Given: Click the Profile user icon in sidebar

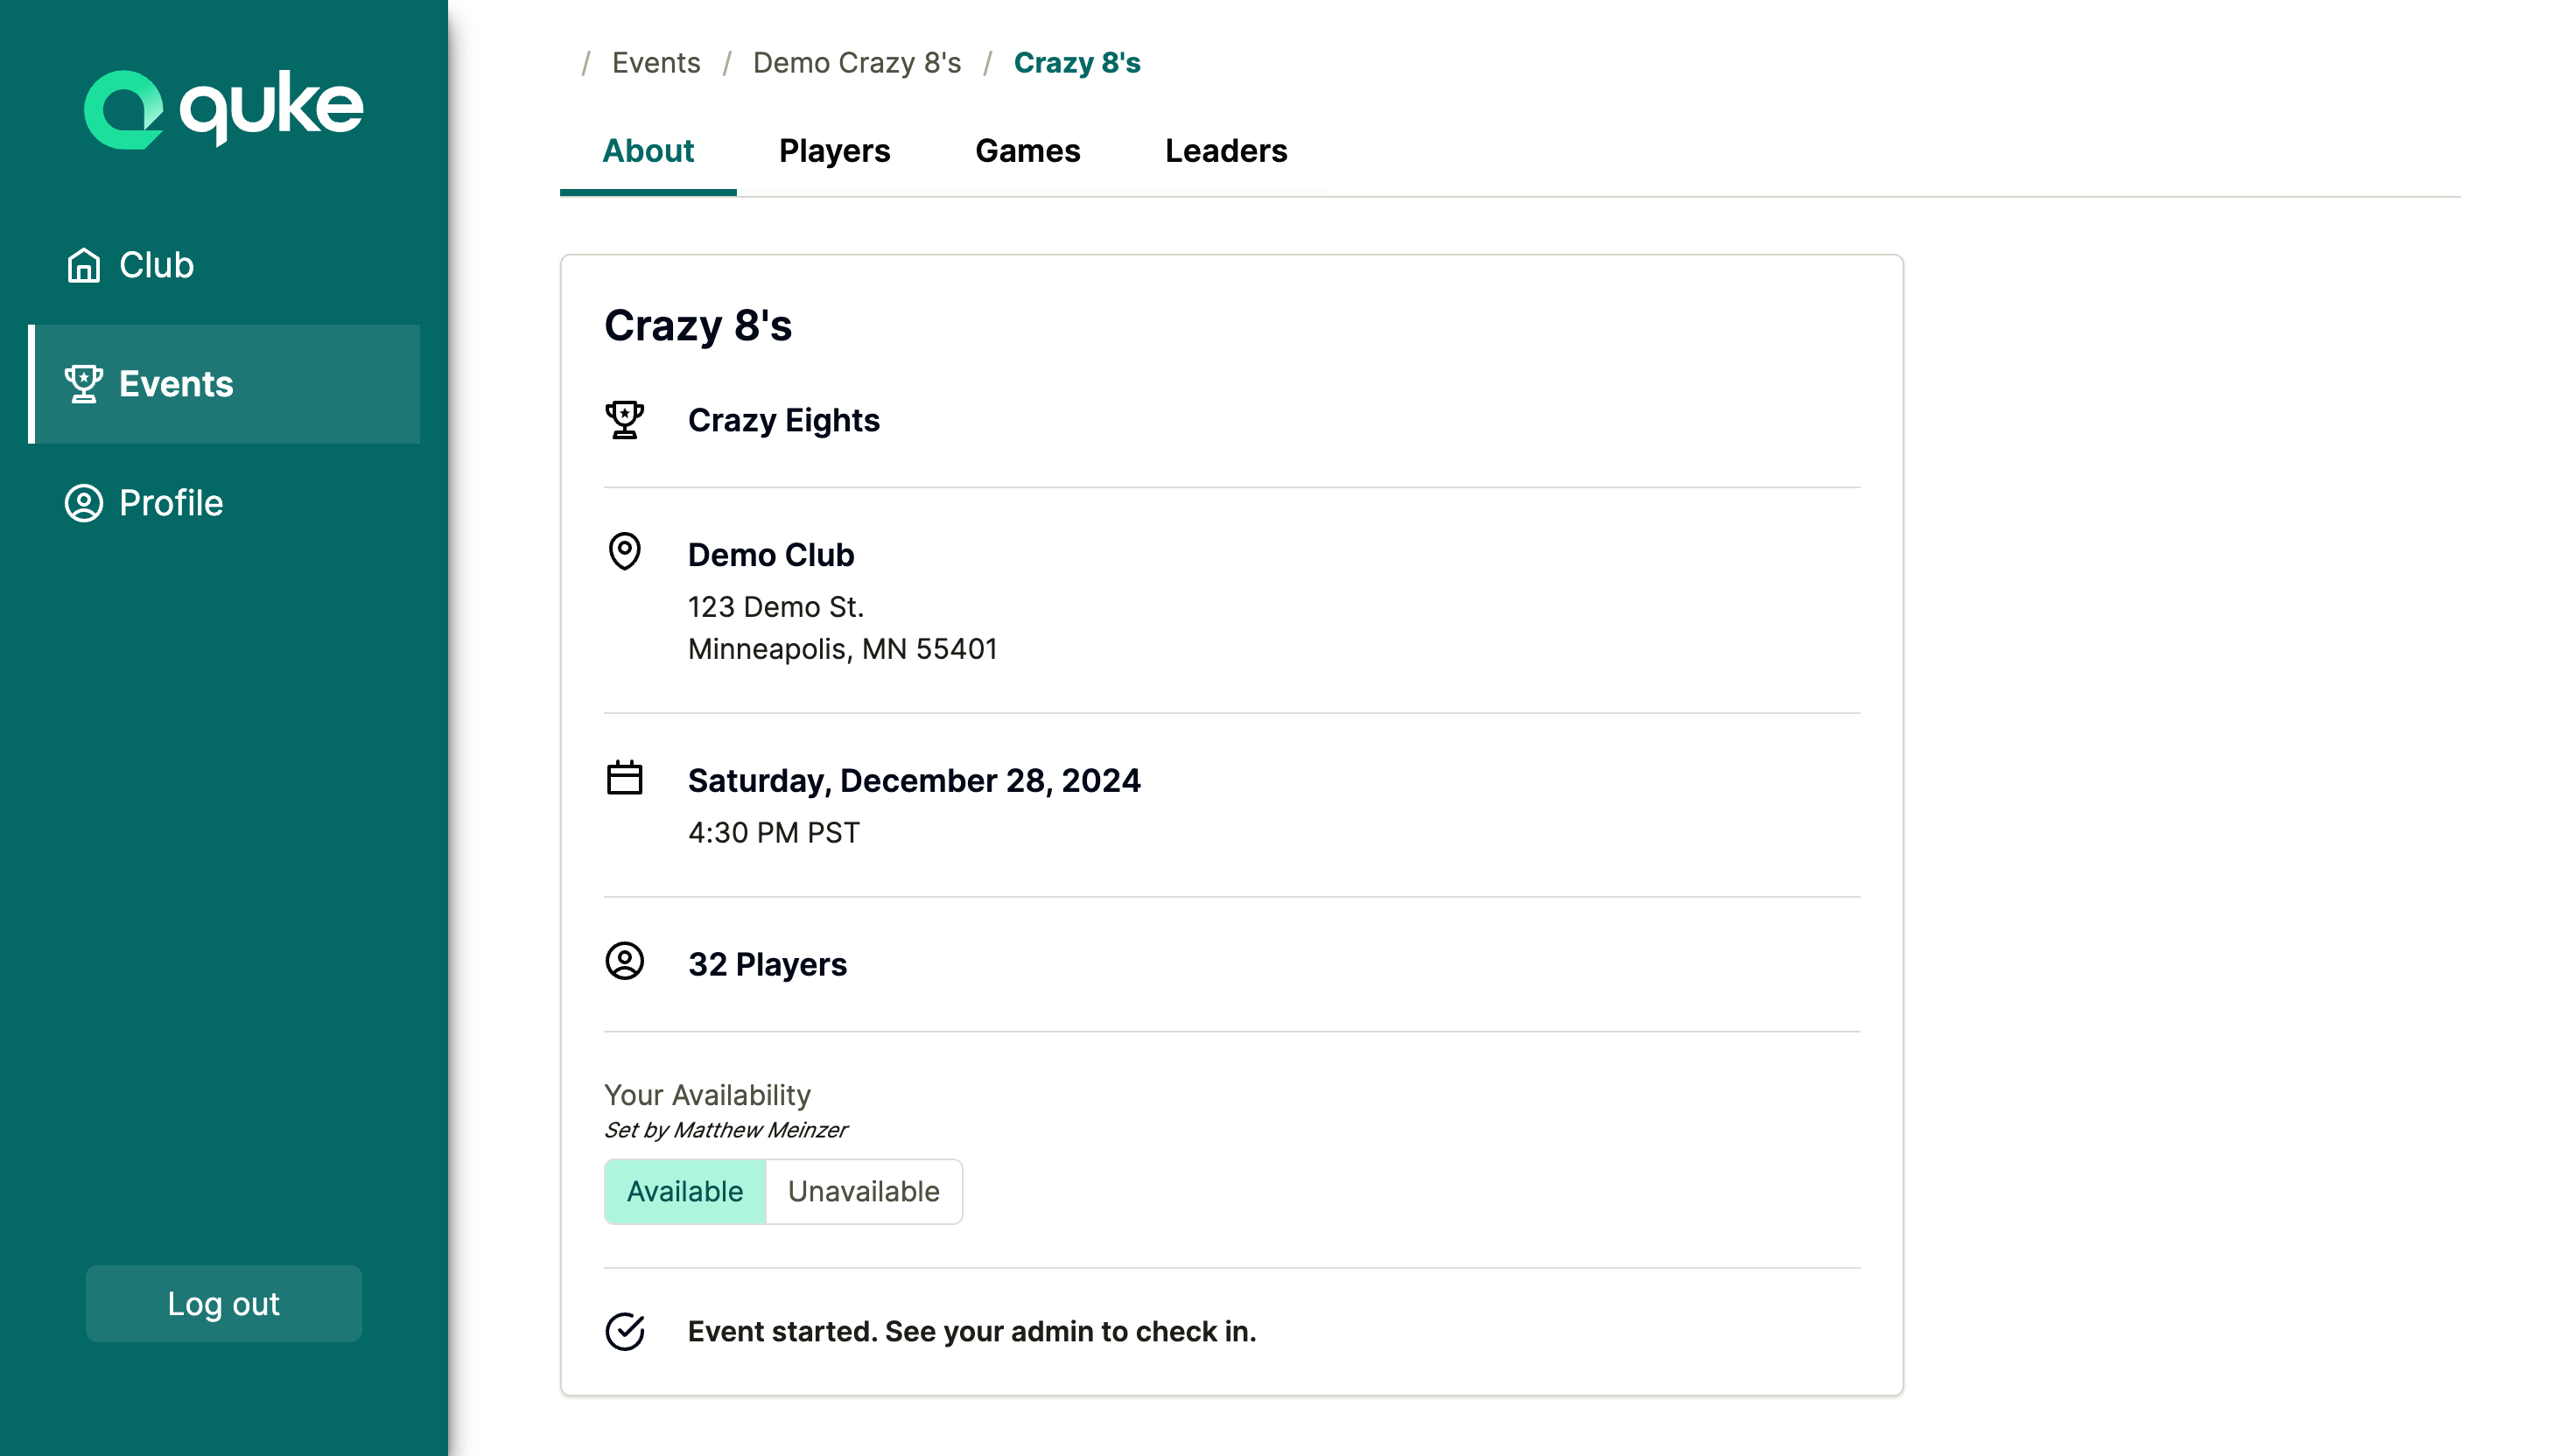Looking at the screenshot, I should tap(84, 503).
